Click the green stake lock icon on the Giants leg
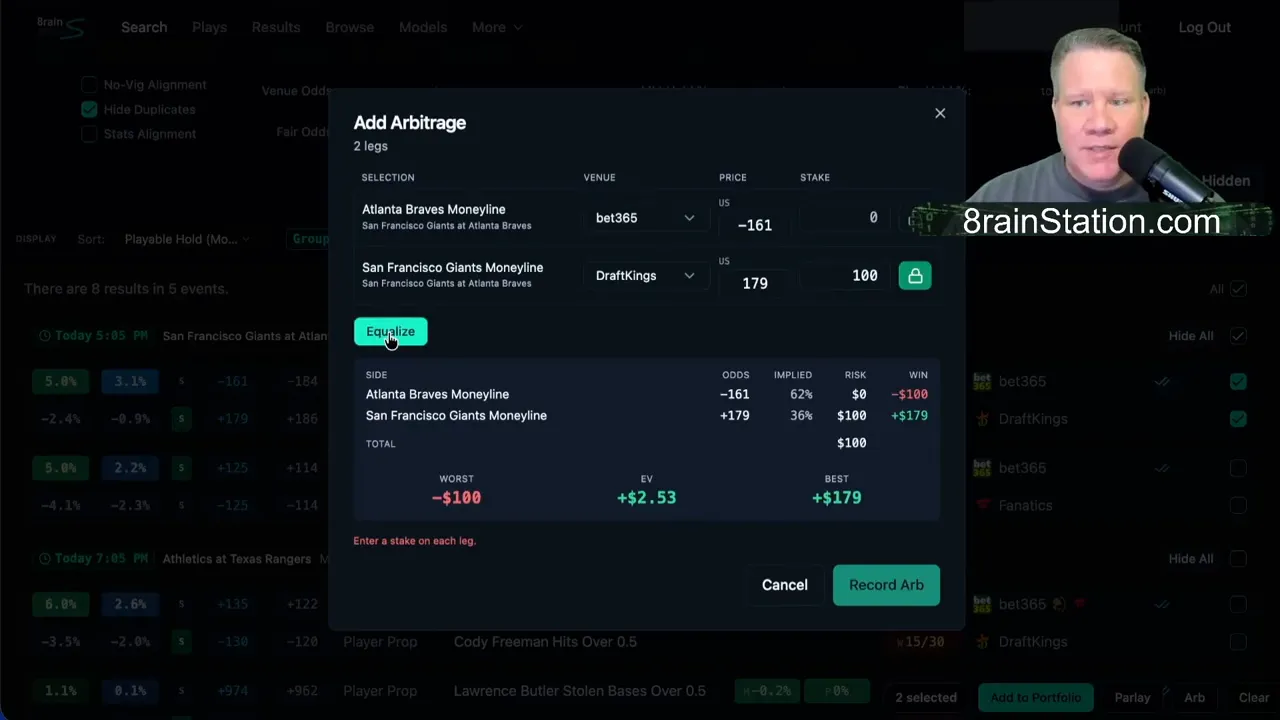Screen dimensions: 1280x720 (x=915, y=276)
